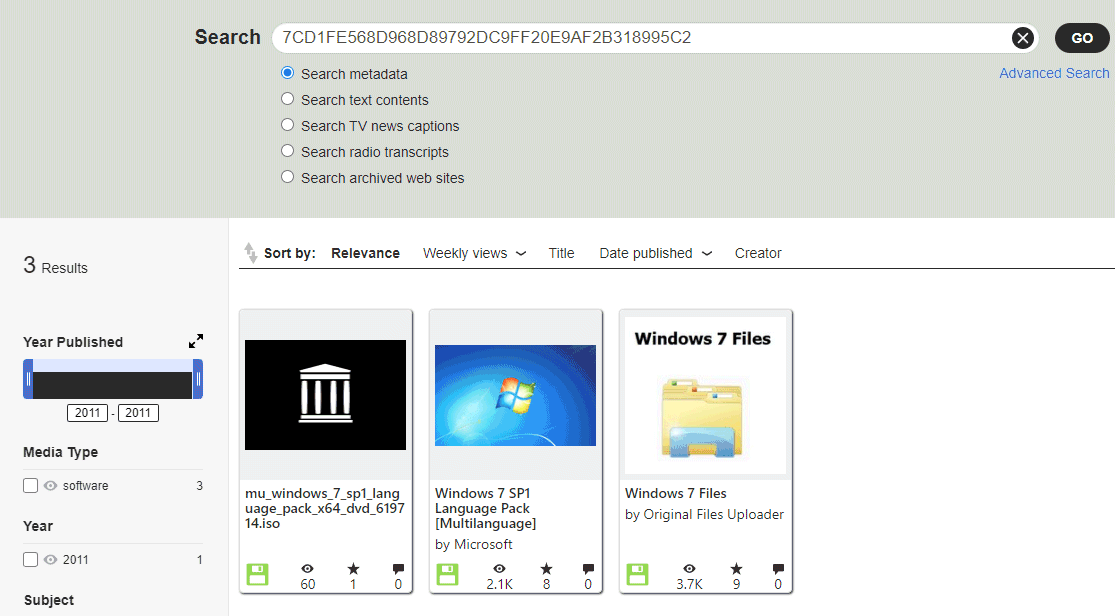This screenshot has height=616, width=1115.
Task: Toggle the eye icon beside software
Action: point(50,486)
